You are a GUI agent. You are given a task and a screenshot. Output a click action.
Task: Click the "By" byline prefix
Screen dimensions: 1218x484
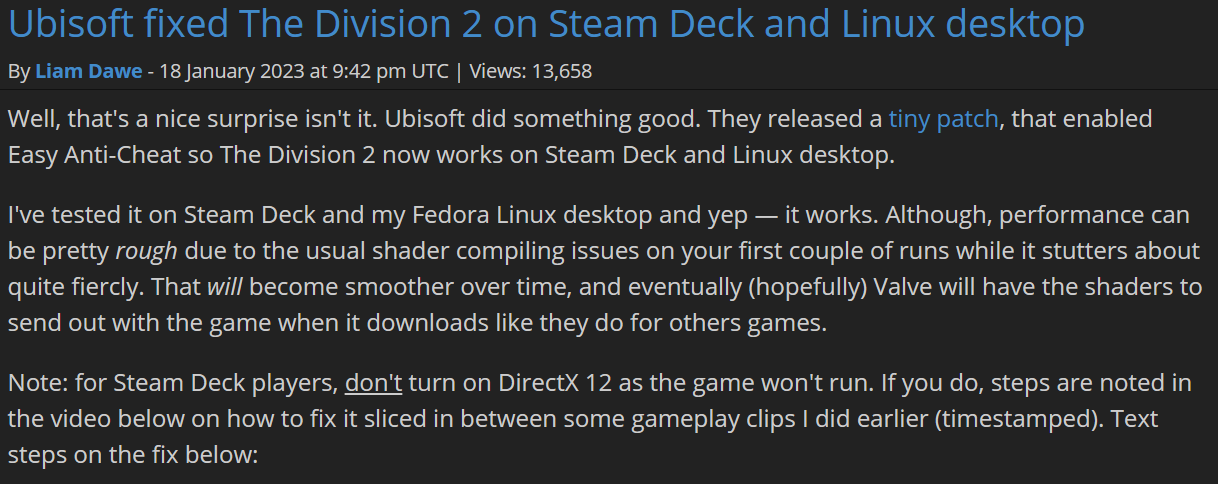[19, 71]
